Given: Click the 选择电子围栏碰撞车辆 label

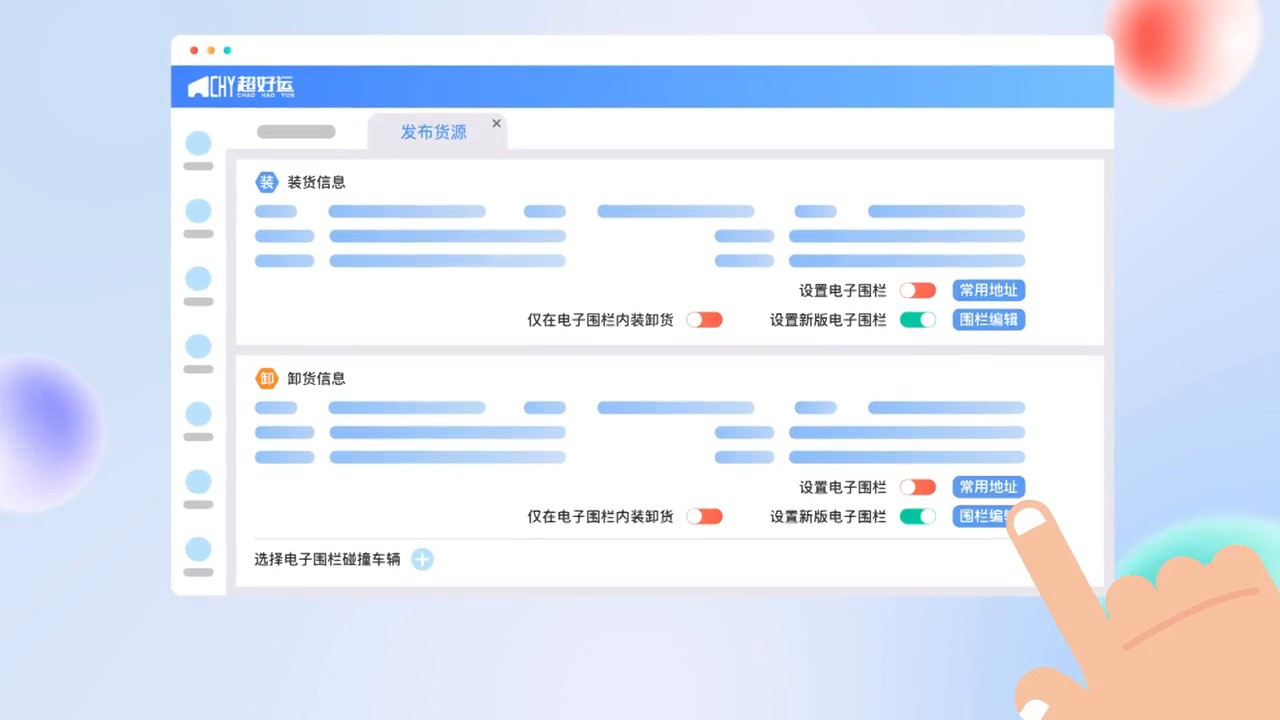Looking at the screenshot, I should click(x=327, y=559).
